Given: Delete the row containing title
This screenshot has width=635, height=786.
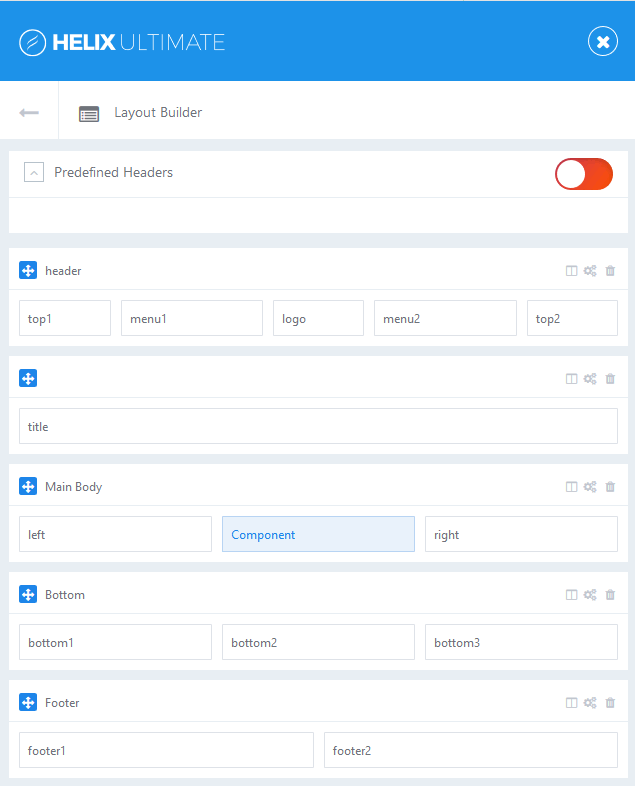Looking at the screenshot, I should pos(610,379).
